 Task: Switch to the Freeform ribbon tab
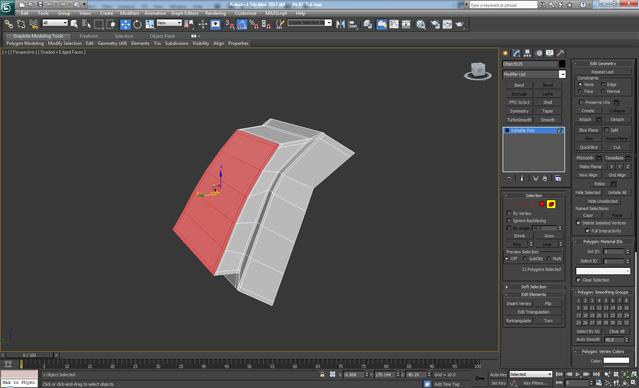pyautogui.click(x=89, y=36)
